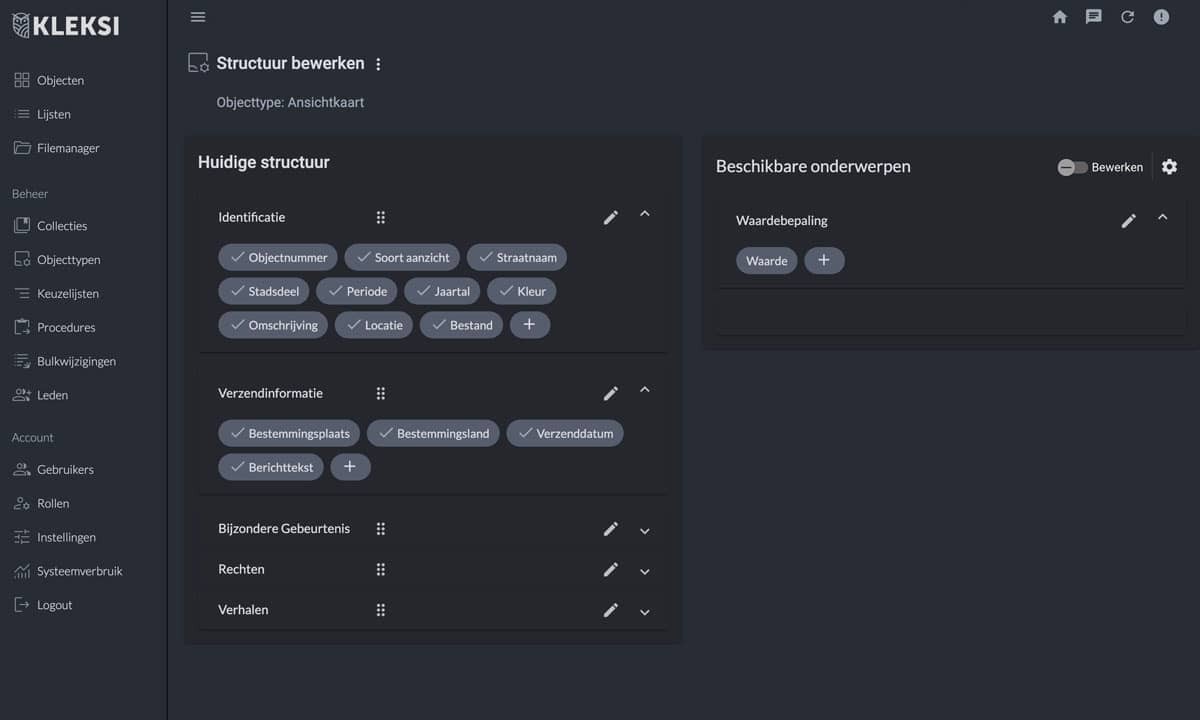This screenshot has height=720, width=1200.
Task: Expand the Bijzondere Gebeurtenis section
Action: (x=645, y=531)
